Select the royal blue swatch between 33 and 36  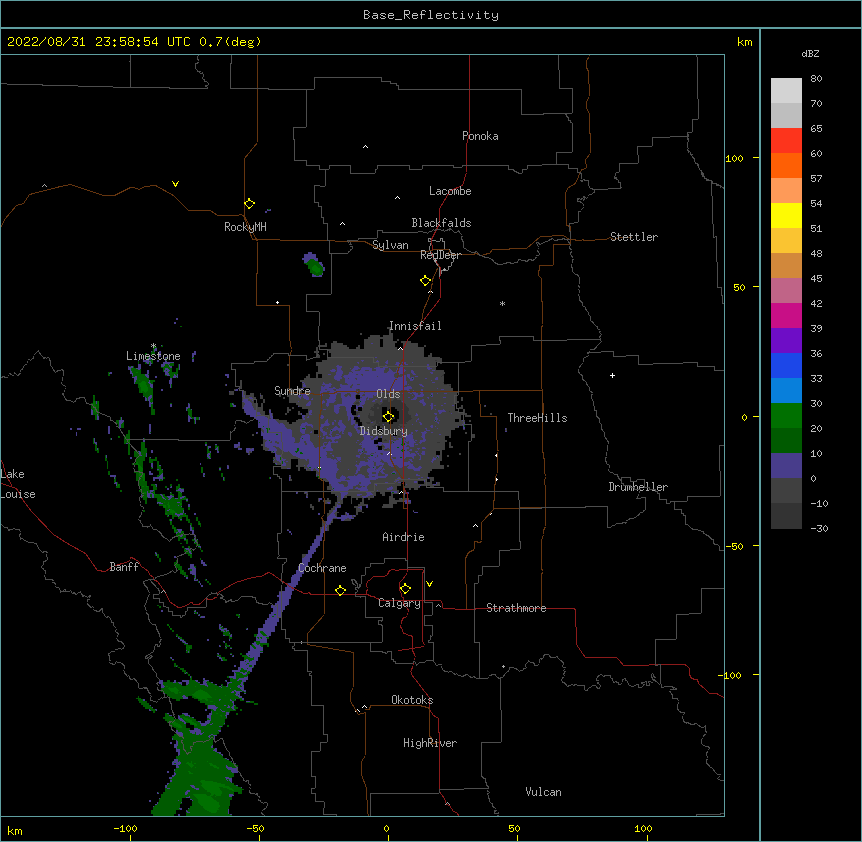coord(786,365)
